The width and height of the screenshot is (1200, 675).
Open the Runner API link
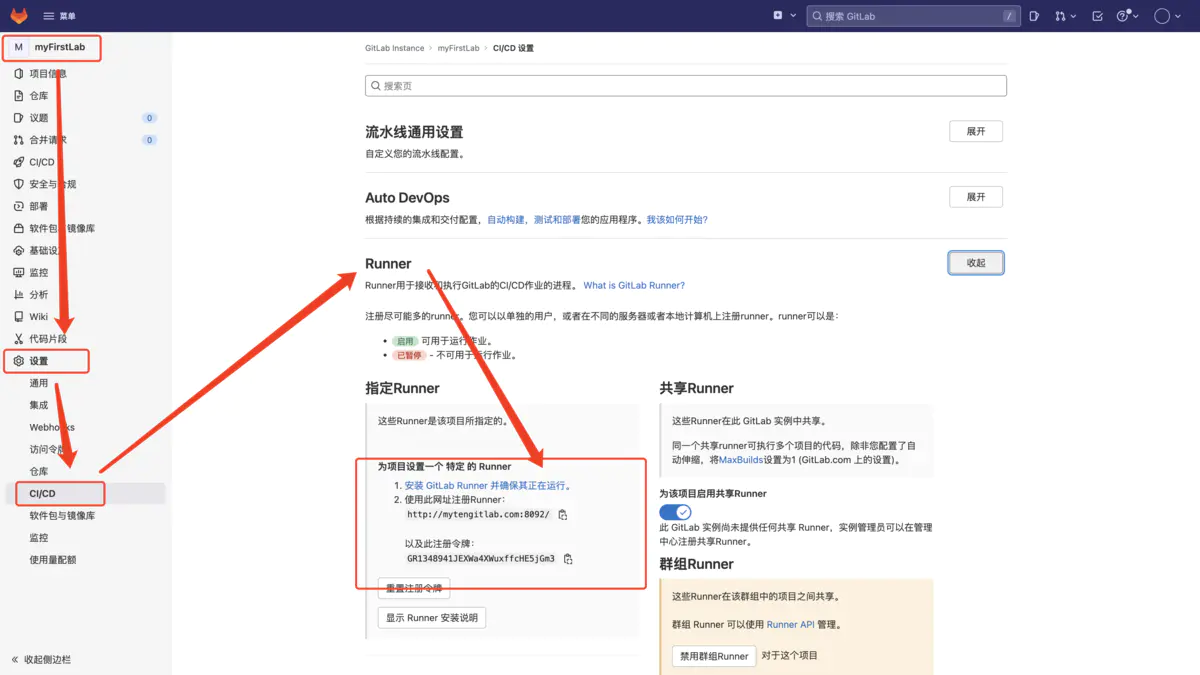point(790,625)
